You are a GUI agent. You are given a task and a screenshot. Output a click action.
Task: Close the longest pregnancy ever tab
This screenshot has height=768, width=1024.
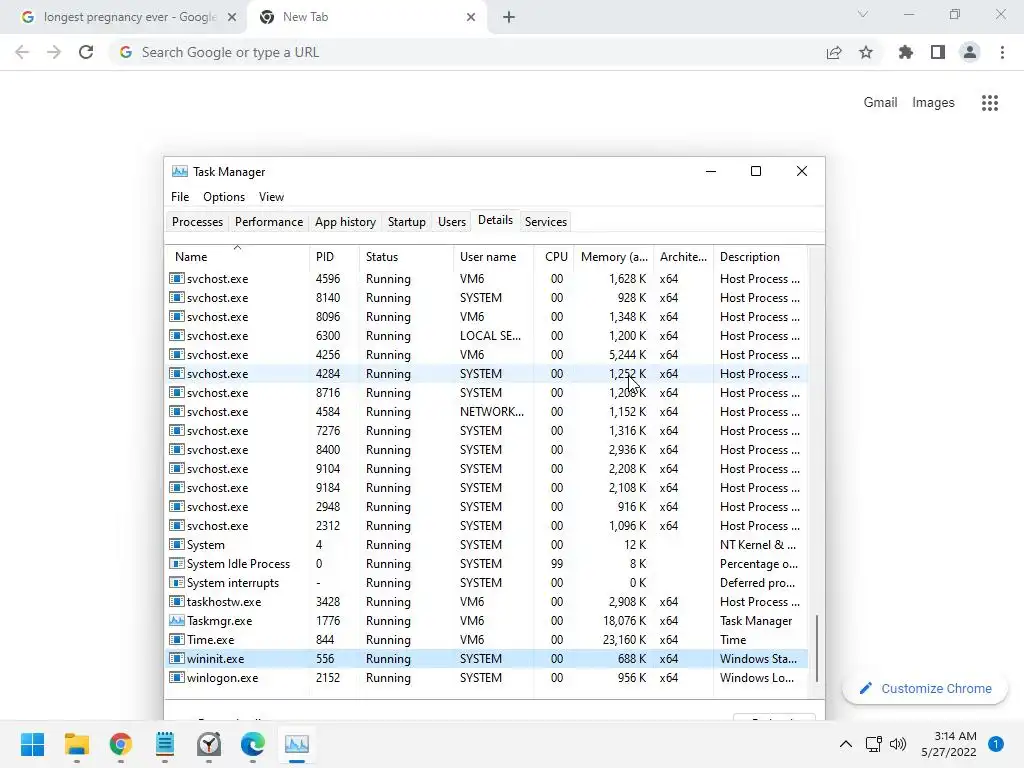[x=232, y=17]
